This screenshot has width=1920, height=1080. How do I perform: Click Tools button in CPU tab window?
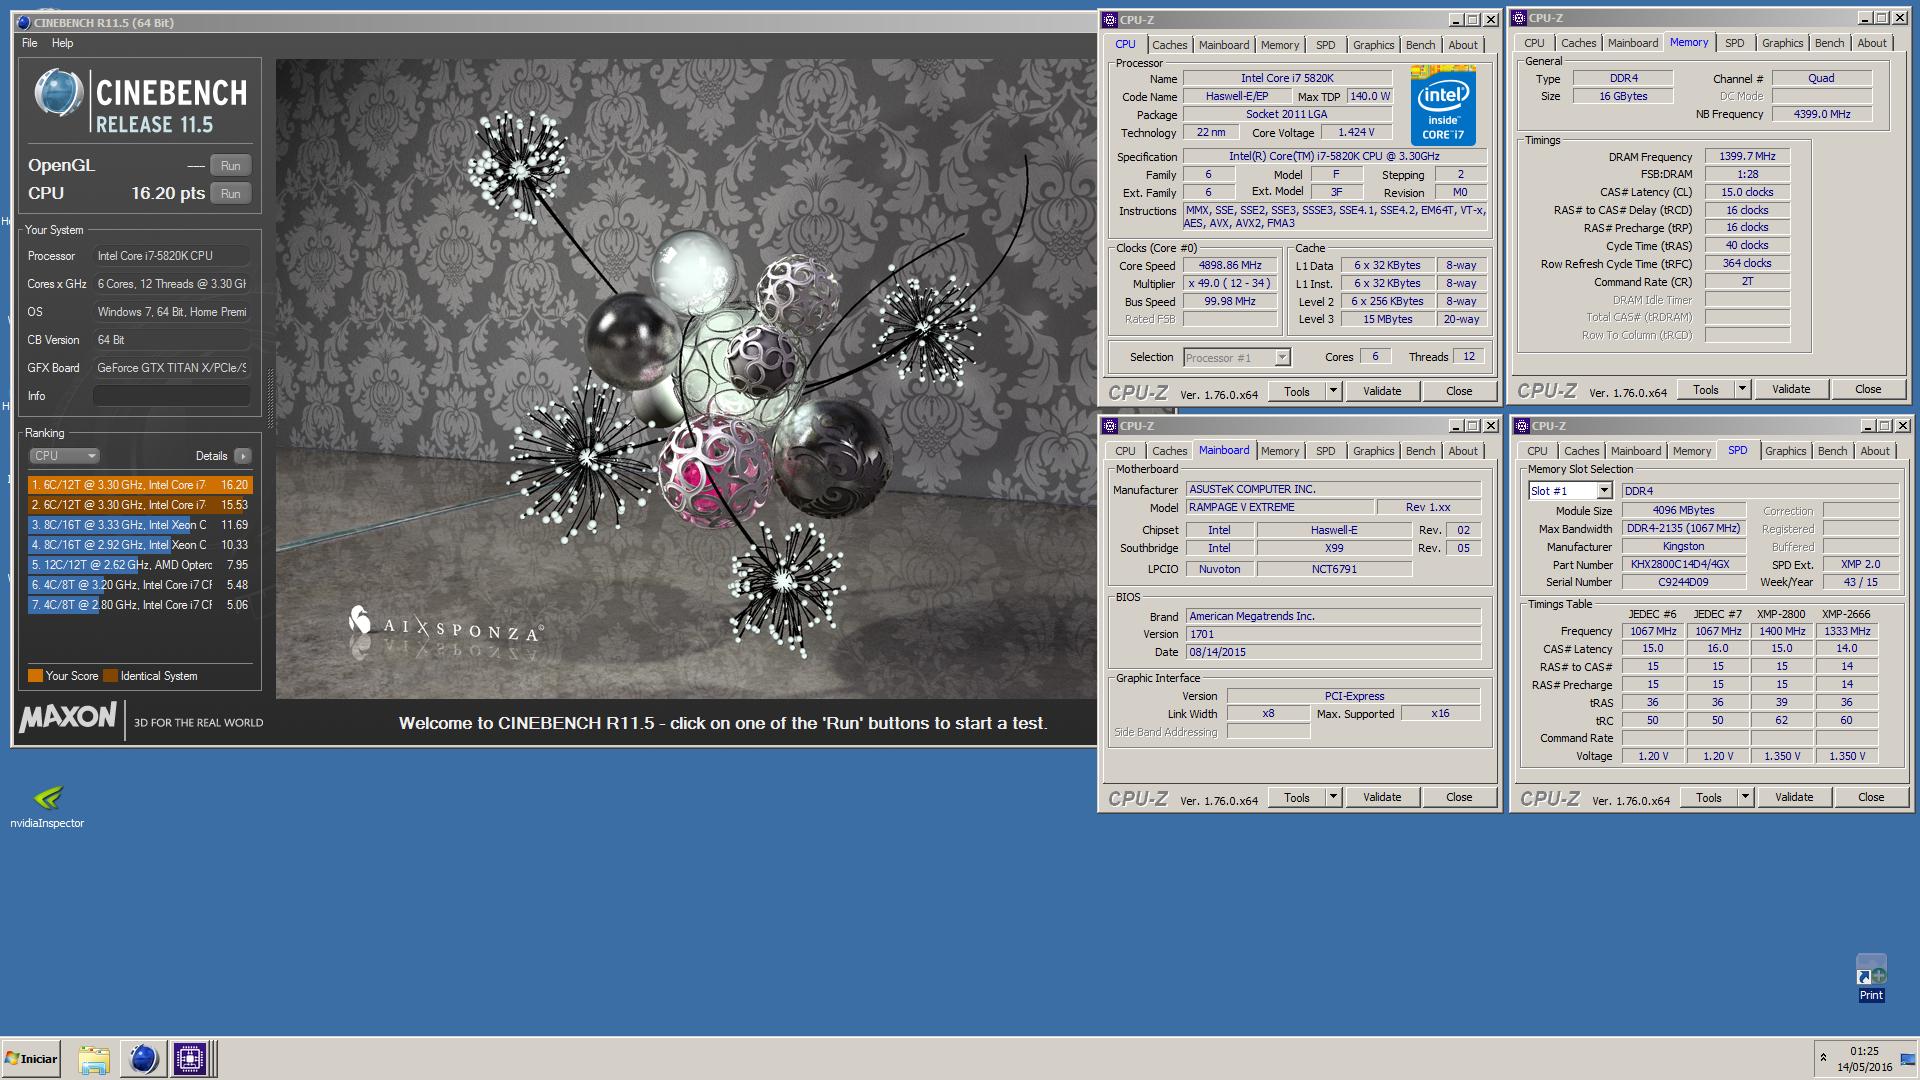tap(1297, 391)
